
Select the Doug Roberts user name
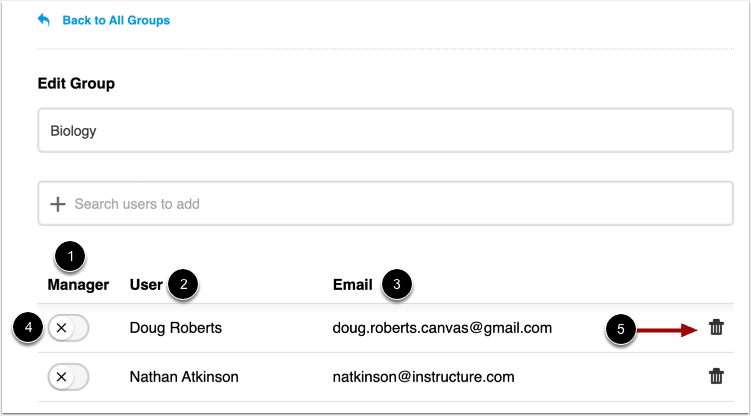pyautogui.click(x=176, y=328)
